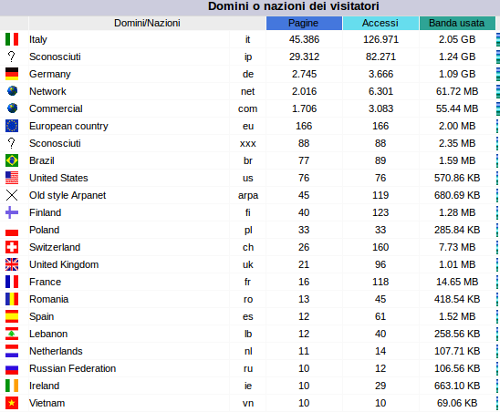Click the Finland flag icon
Image resolution: width=500 pixels, height=412 pixels.
point(12,212)
